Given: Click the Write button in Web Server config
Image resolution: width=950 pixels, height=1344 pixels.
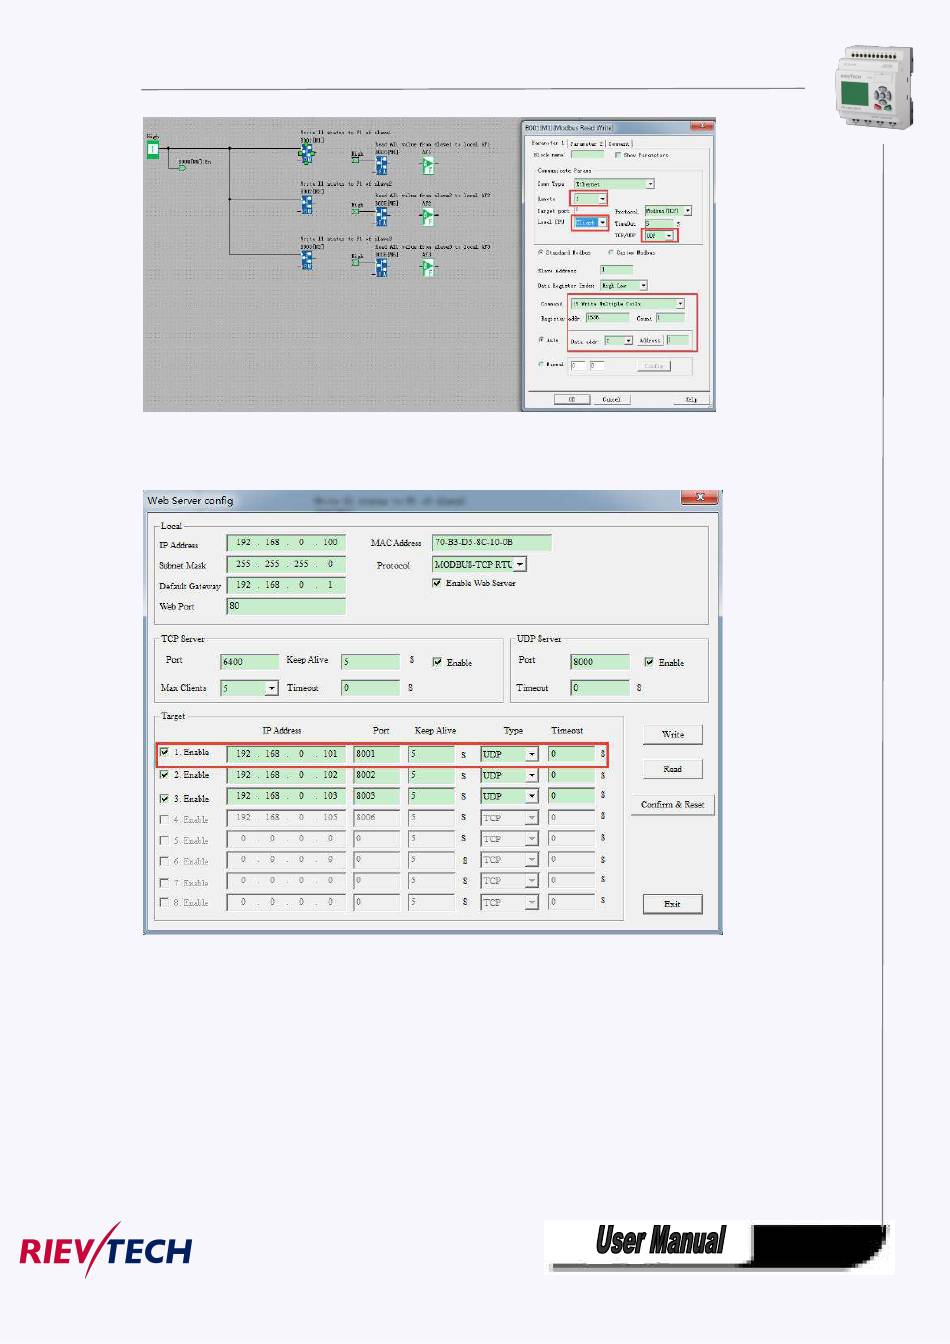Looking at the screenshot, I should coord(673,735).
